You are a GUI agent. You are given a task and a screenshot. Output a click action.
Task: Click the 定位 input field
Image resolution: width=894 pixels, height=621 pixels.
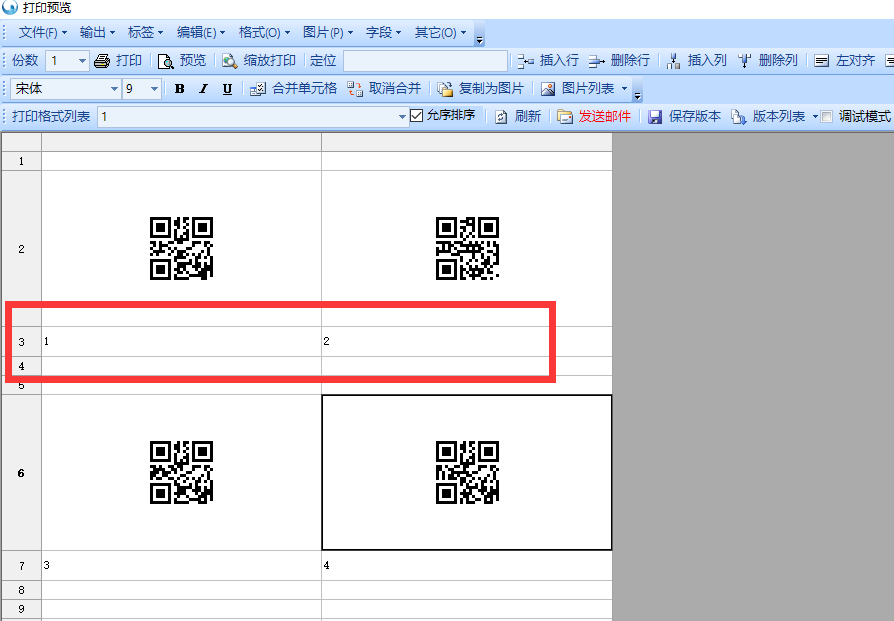425,61
